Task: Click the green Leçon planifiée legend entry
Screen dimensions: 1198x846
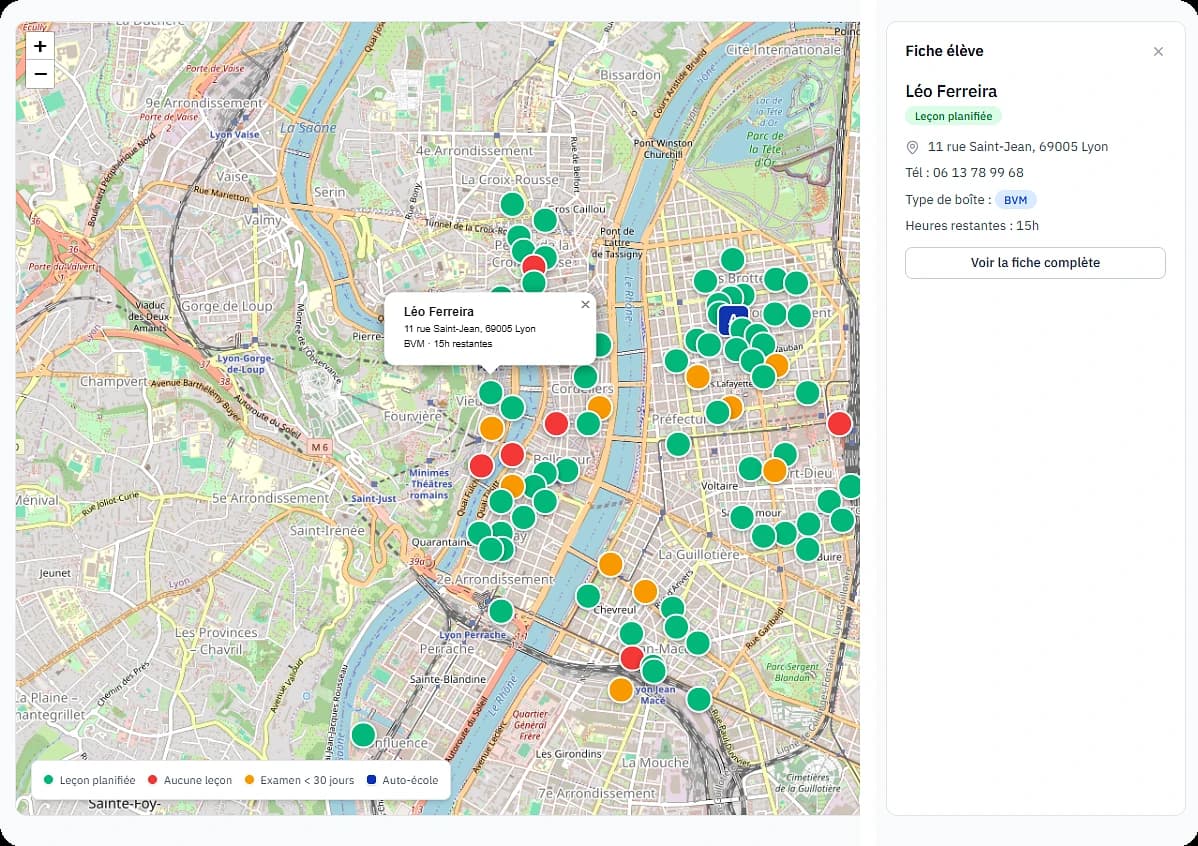Action: 89,780
